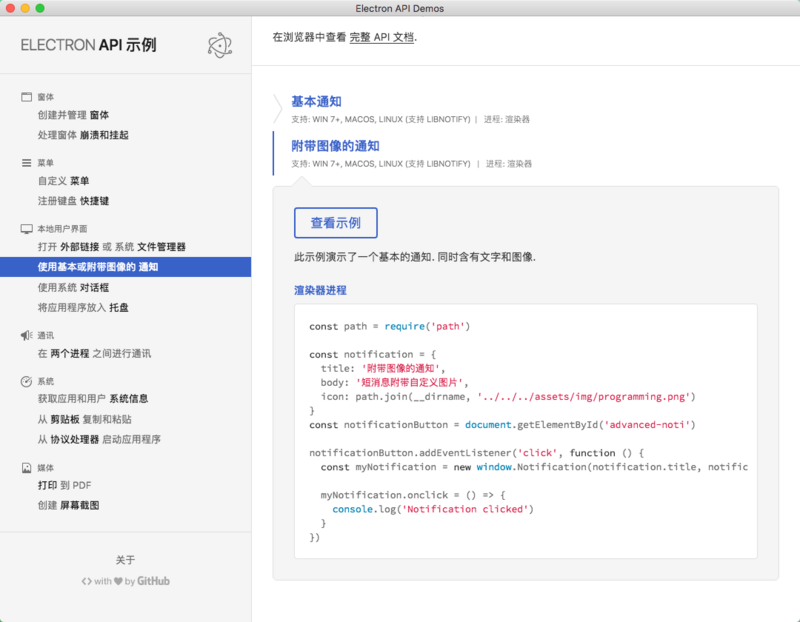Click the 本地用户界面 monitor icon

pyautogui.click(x=27, y=229)
